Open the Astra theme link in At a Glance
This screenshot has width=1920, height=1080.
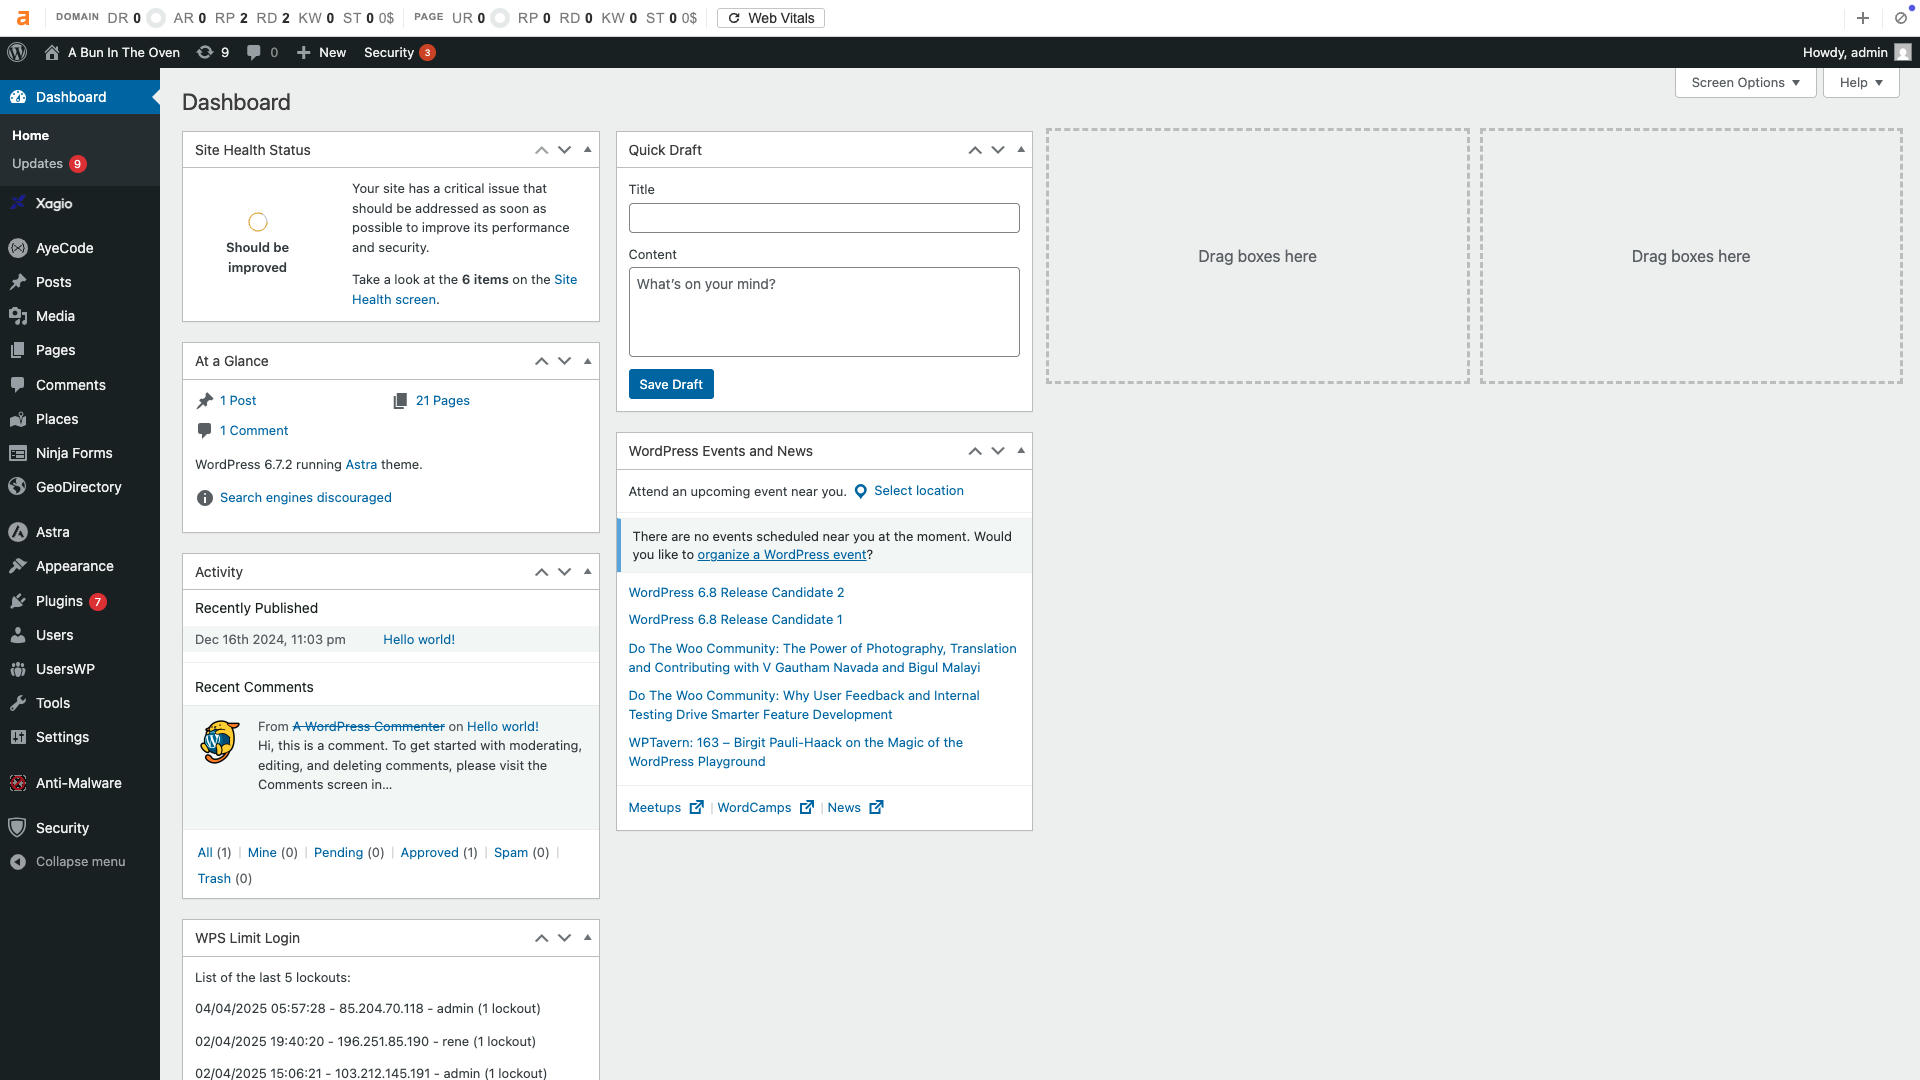coord(361,465)
